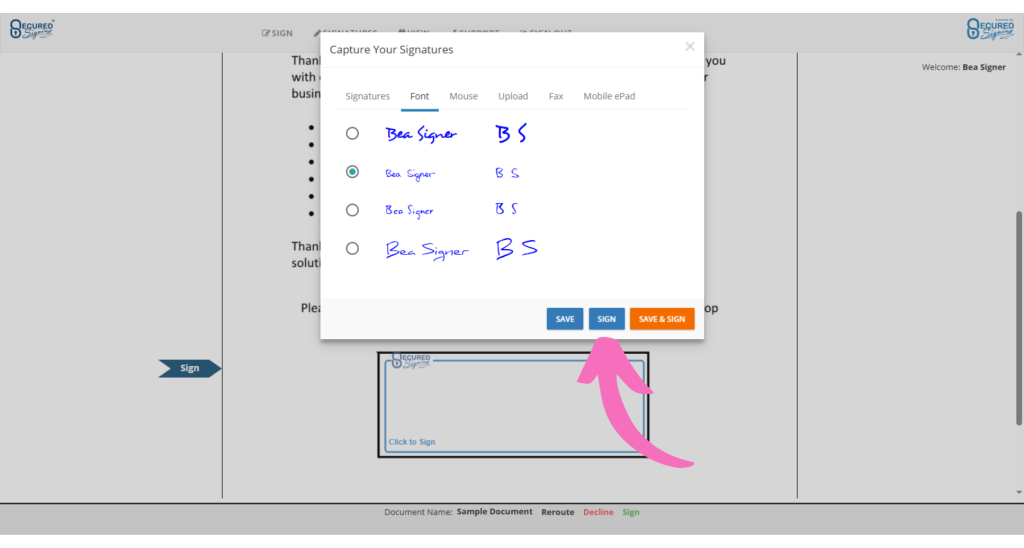Open the Upload tab
1024x548 pixels.
(x=513, y=96)
